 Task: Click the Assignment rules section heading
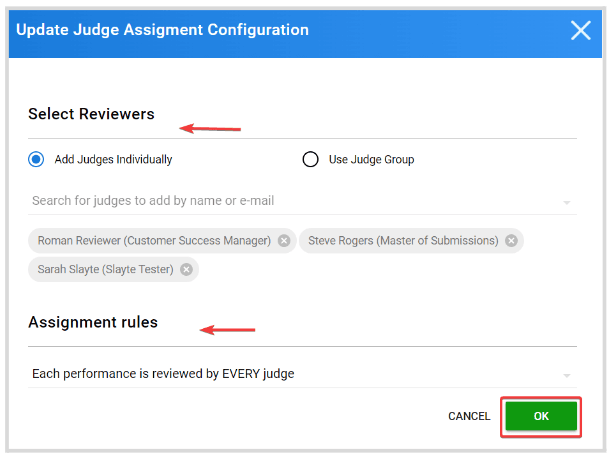[x=93, y=323]
